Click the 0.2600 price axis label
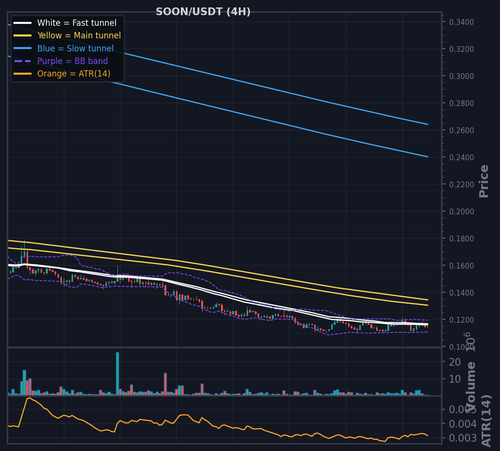The image size is (500, 451). click(x=461, y=130)
